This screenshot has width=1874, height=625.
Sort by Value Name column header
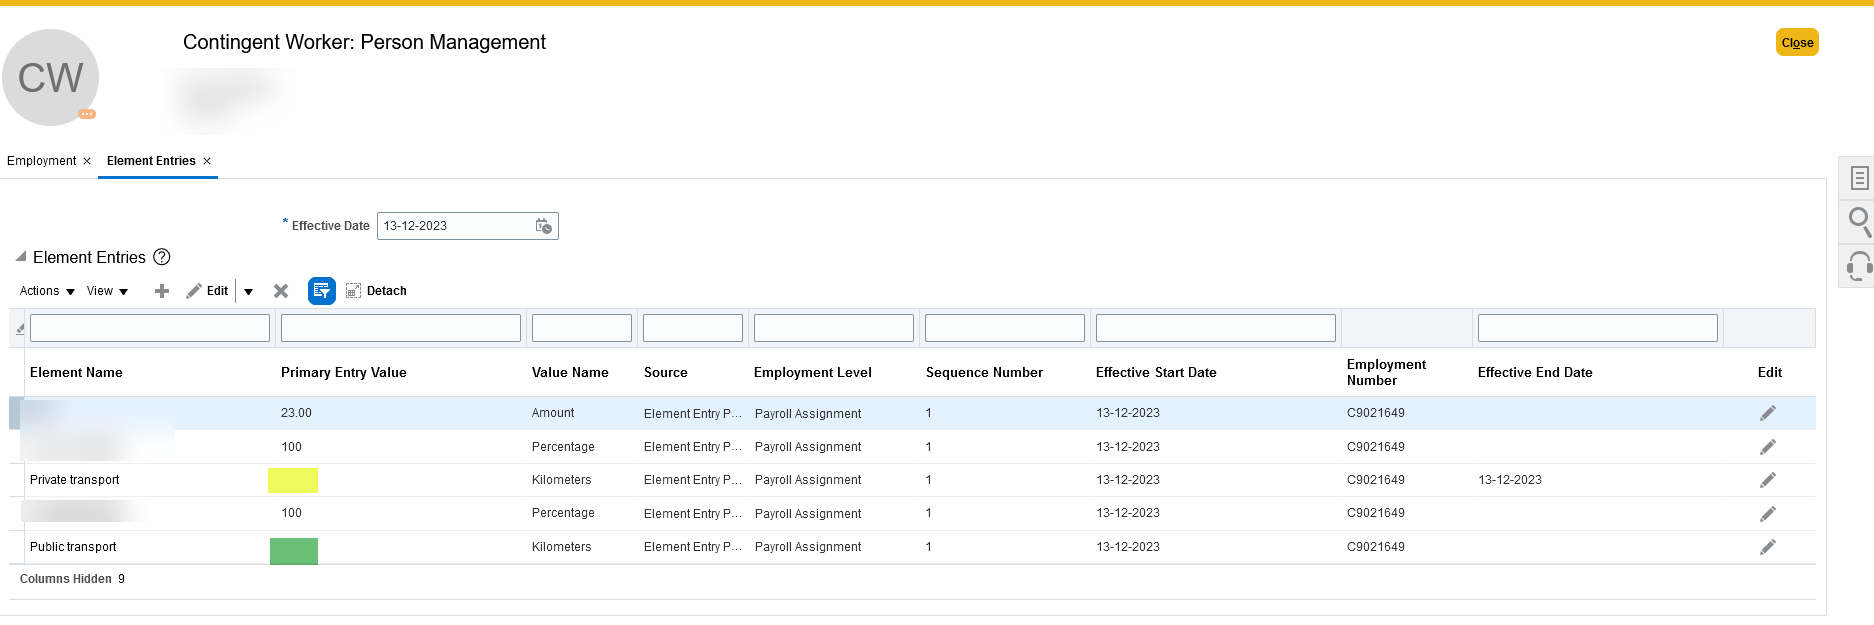click(x=570, y=372)
